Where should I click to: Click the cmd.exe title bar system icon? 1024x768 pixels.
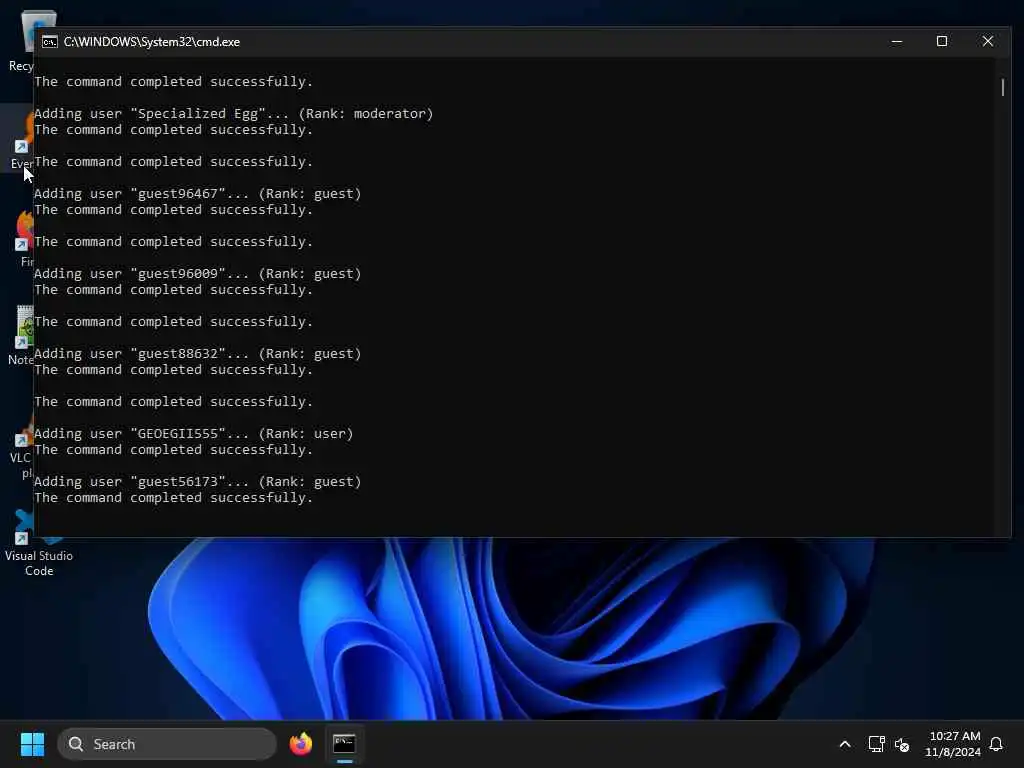[50, 42]
